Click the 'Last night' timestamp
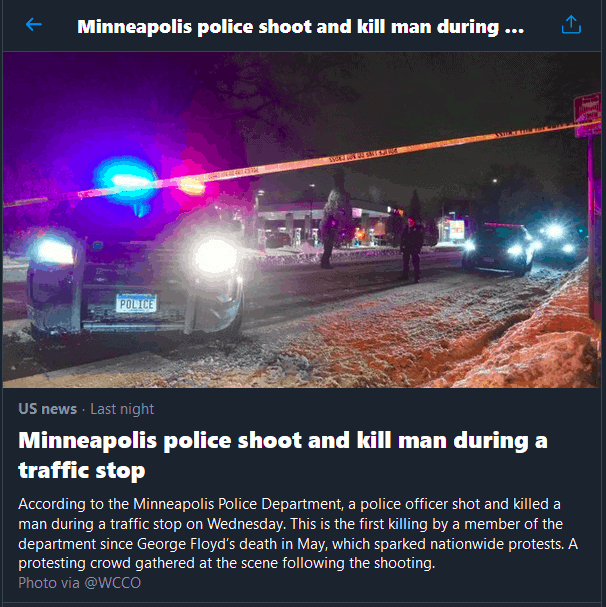The image size is (606, 607). pyautogui.click(x=122, y=409)
